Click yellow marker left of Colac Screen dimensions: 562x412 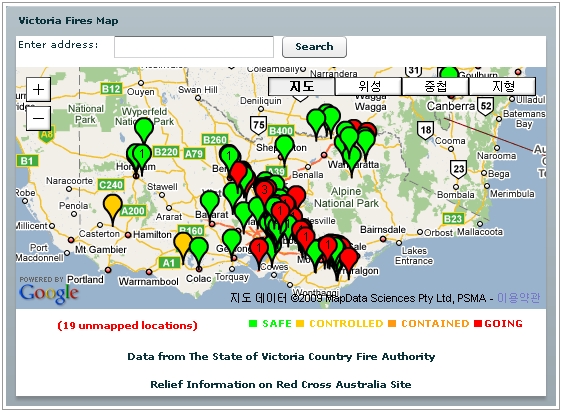point(183,244)
